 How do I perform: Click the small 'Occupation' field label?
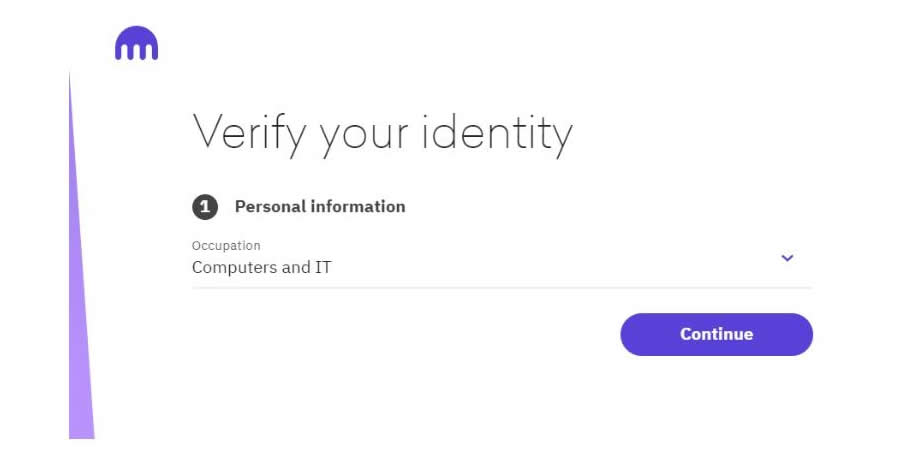[x=226, y=245]
